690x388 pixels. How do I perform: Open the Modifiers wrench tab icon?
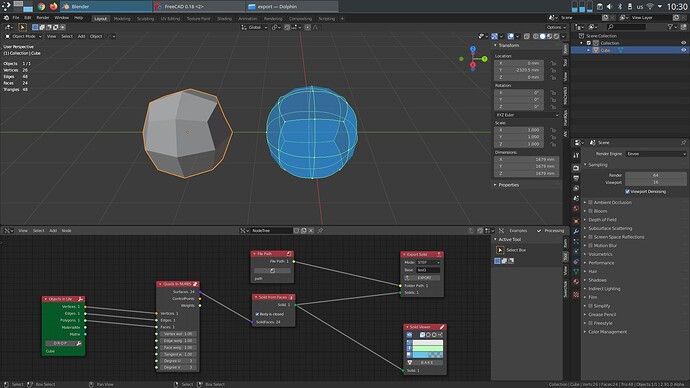point(576,232)
